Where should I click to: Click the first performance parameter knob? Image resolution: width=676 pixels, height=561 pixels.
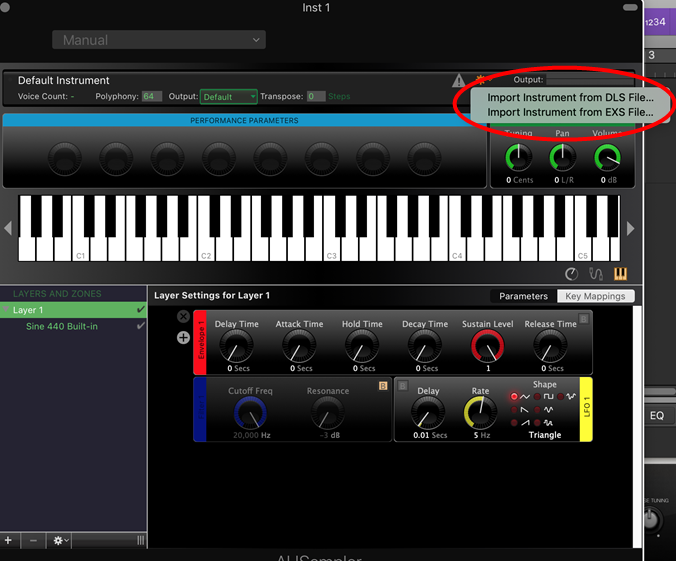pos(65,158)
